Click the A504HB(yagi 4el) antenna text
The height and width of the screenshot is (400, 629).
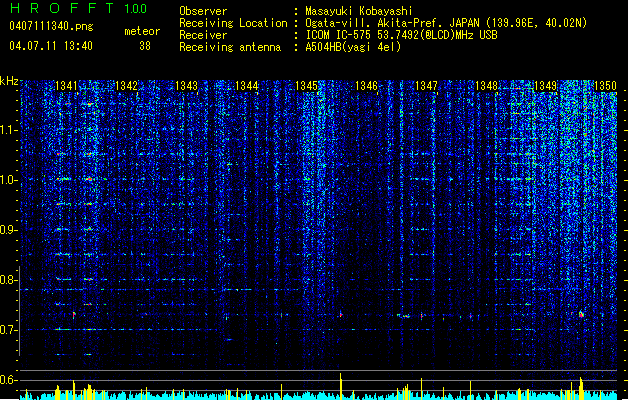point(353,47)
